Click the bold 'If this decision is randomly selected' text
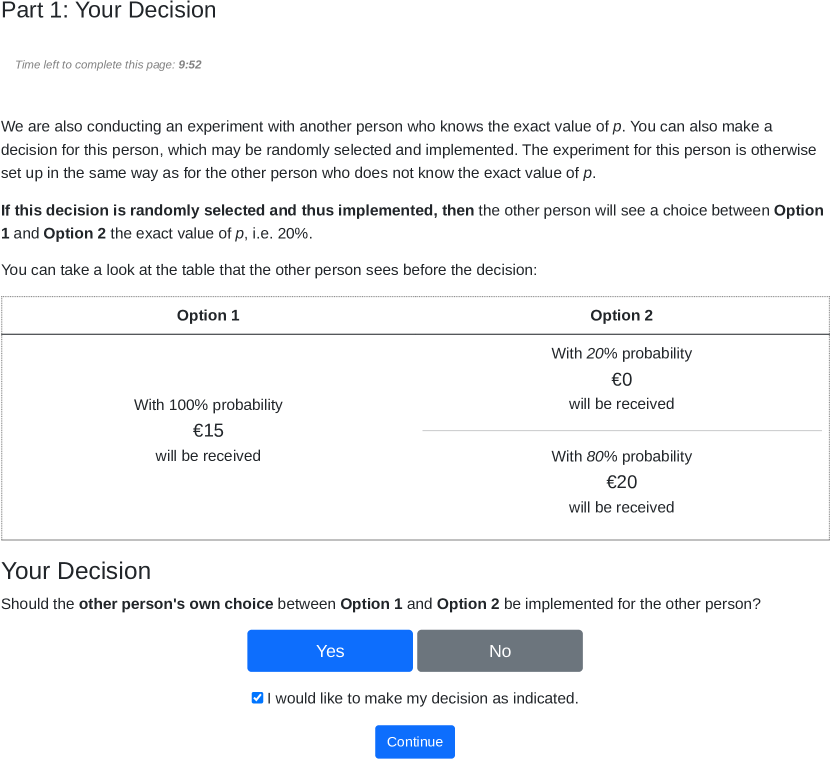The image size is (830, 759). pyautogui.click(x=238, y=210)
